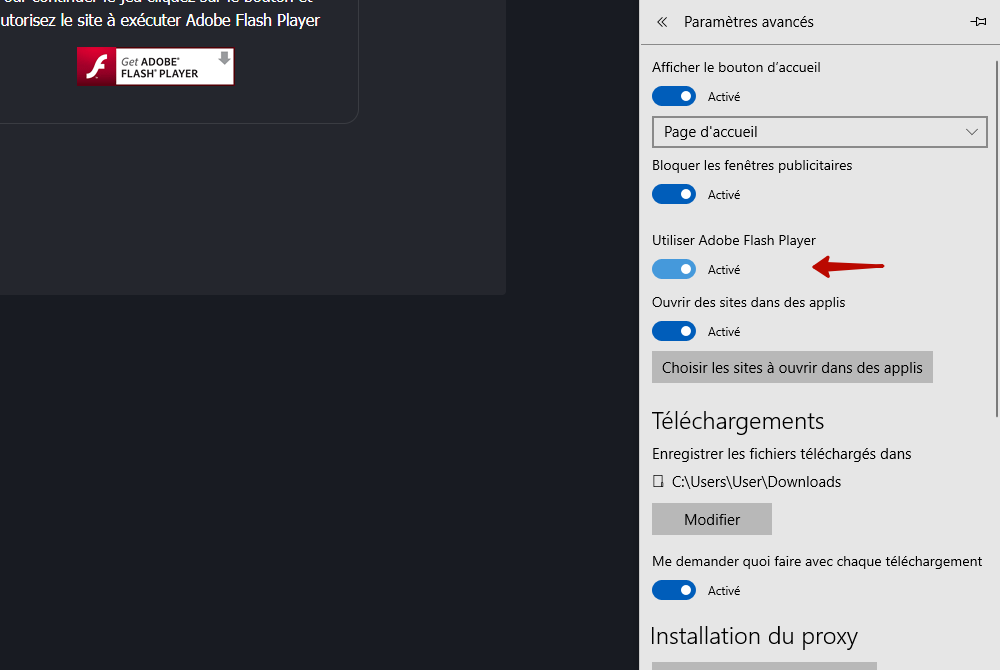The width and height of the screenshot is (1000, 670).
Task: Switch off Ouvrir des sites dans des applis
Action: pyautogui.click(x=674, y=332)
